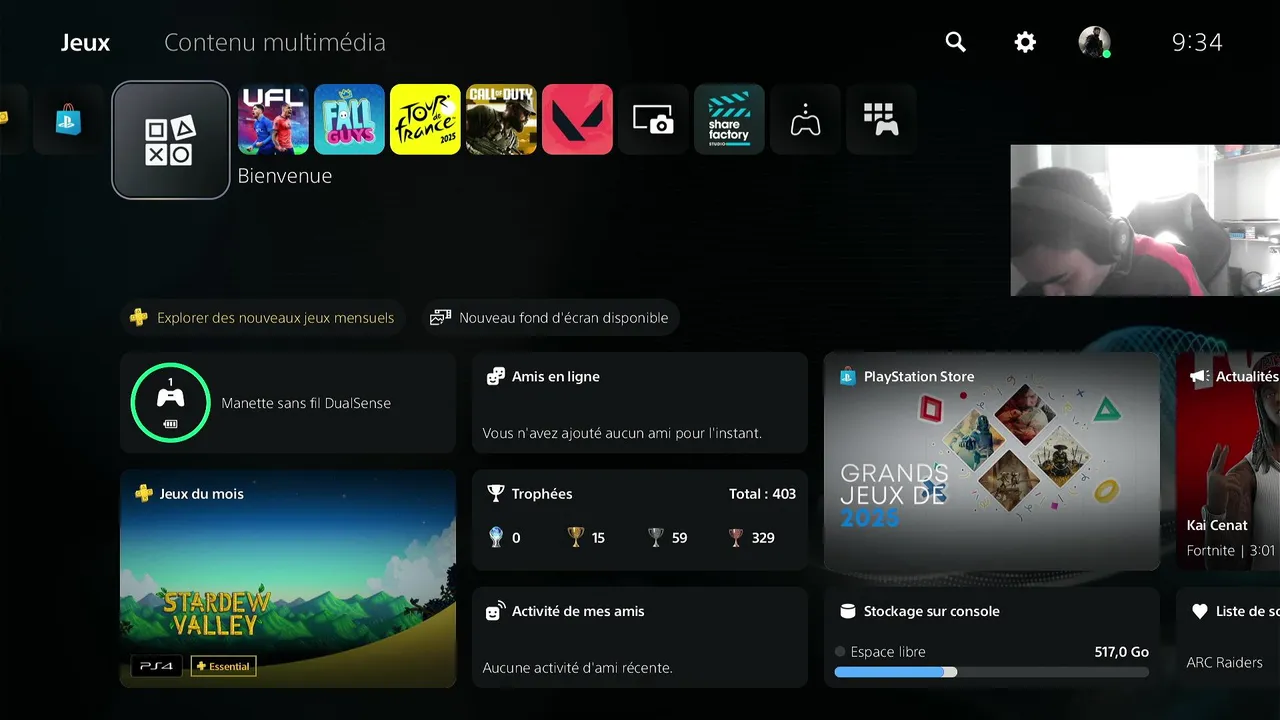Open the Manette sans fil DualSense card
1280x720 pixels.
288,403
